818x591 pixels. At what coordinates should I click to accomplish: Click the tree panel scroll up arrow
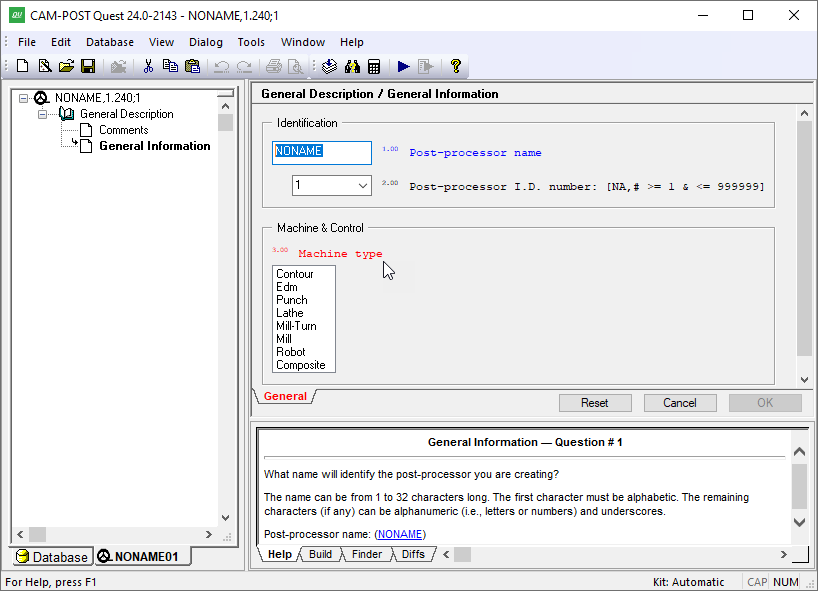coord(225,106)
